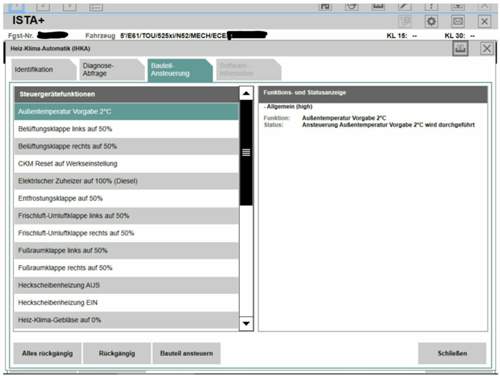The height and width of the screenshot is (376, 500).
Task: Choose Heckscheibenheizung EIN in list
Action: [x=126, y=303]
